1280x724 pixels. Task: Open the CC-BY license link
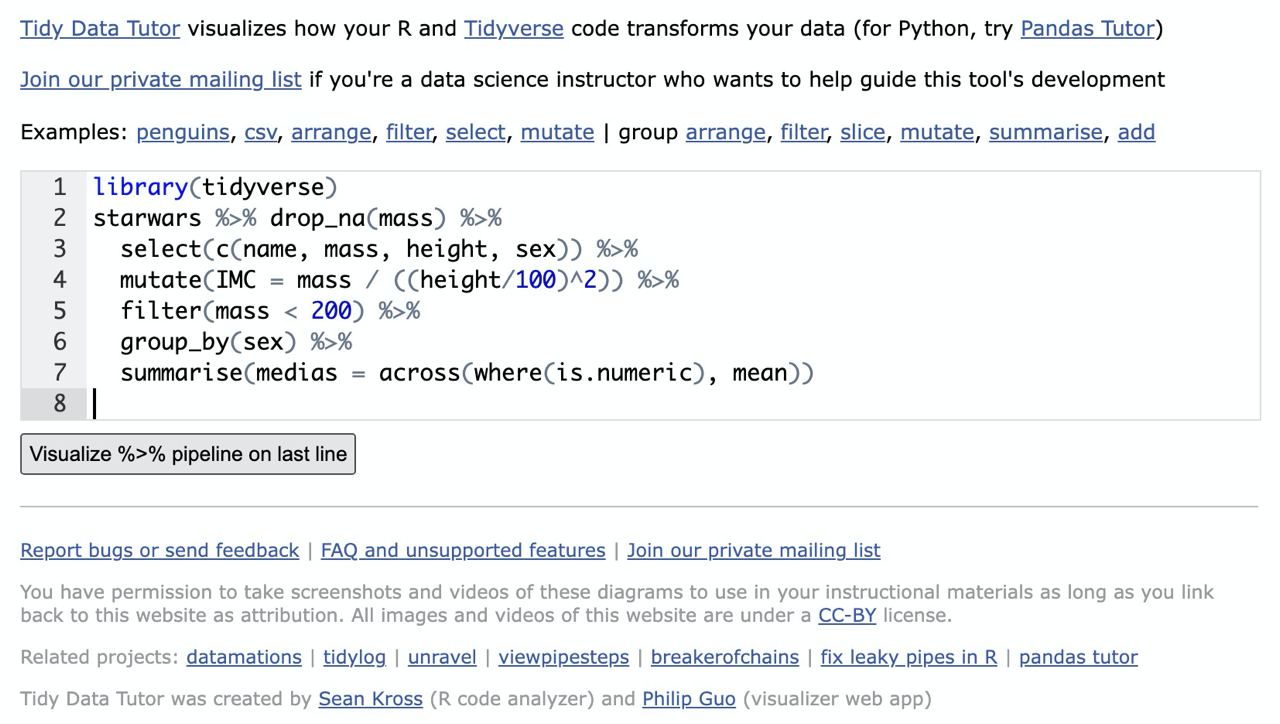tap(847, 615)
